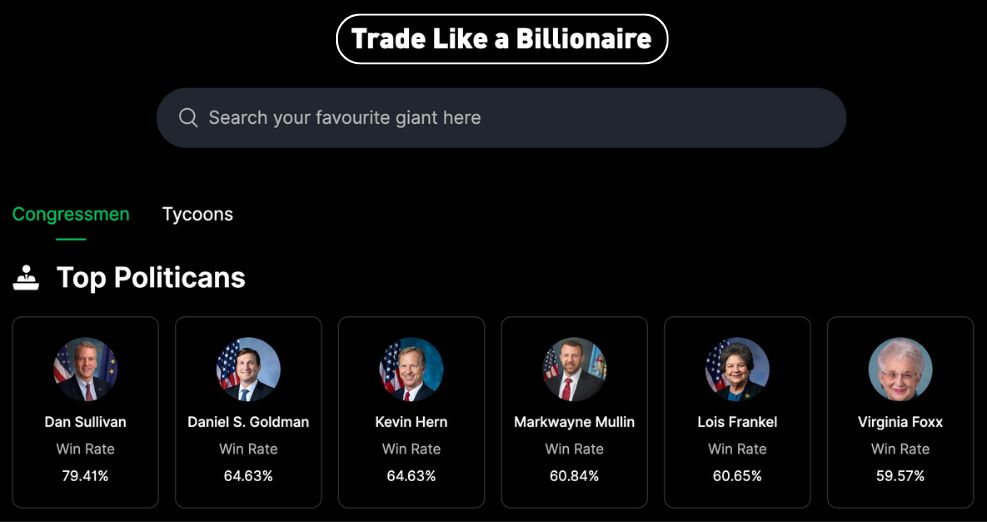Image resolution: width=987 pixels, height=522 pixels.
Task: Select the Virginia Foxx name label
Action: 900,422
